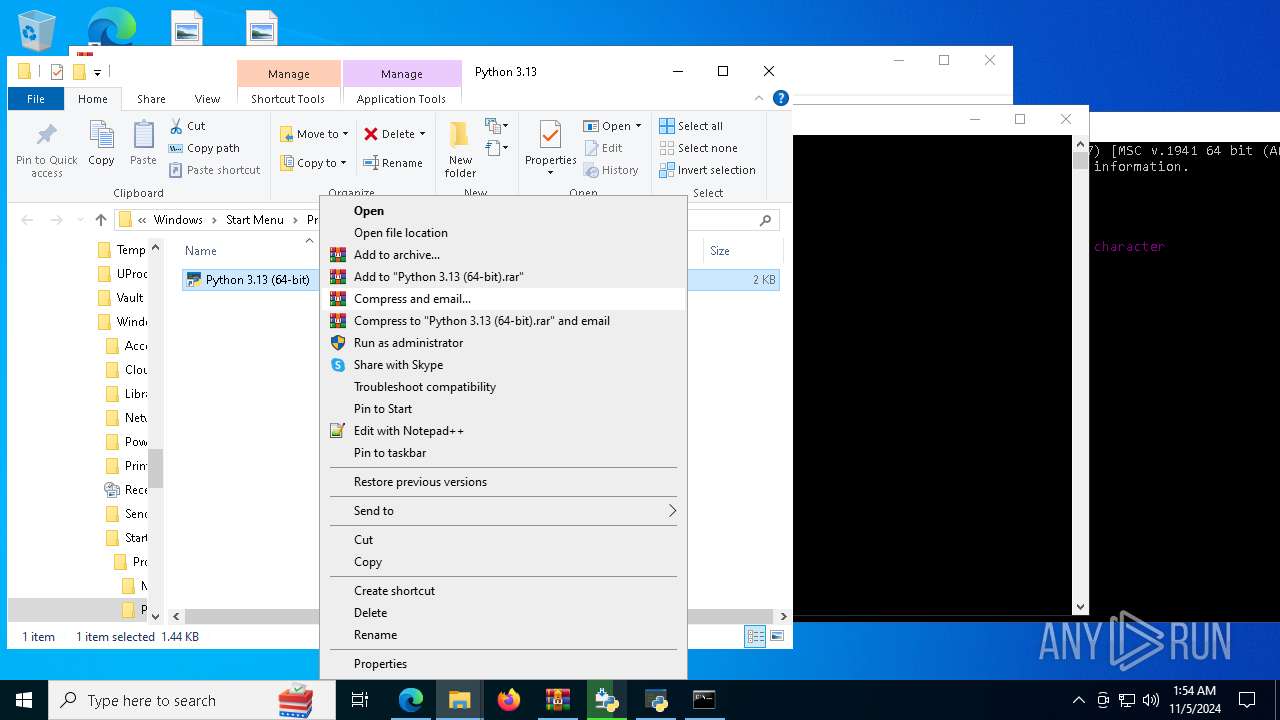Select Pin to taskbar
The image size is (1280, 720).
click(503, 453)
